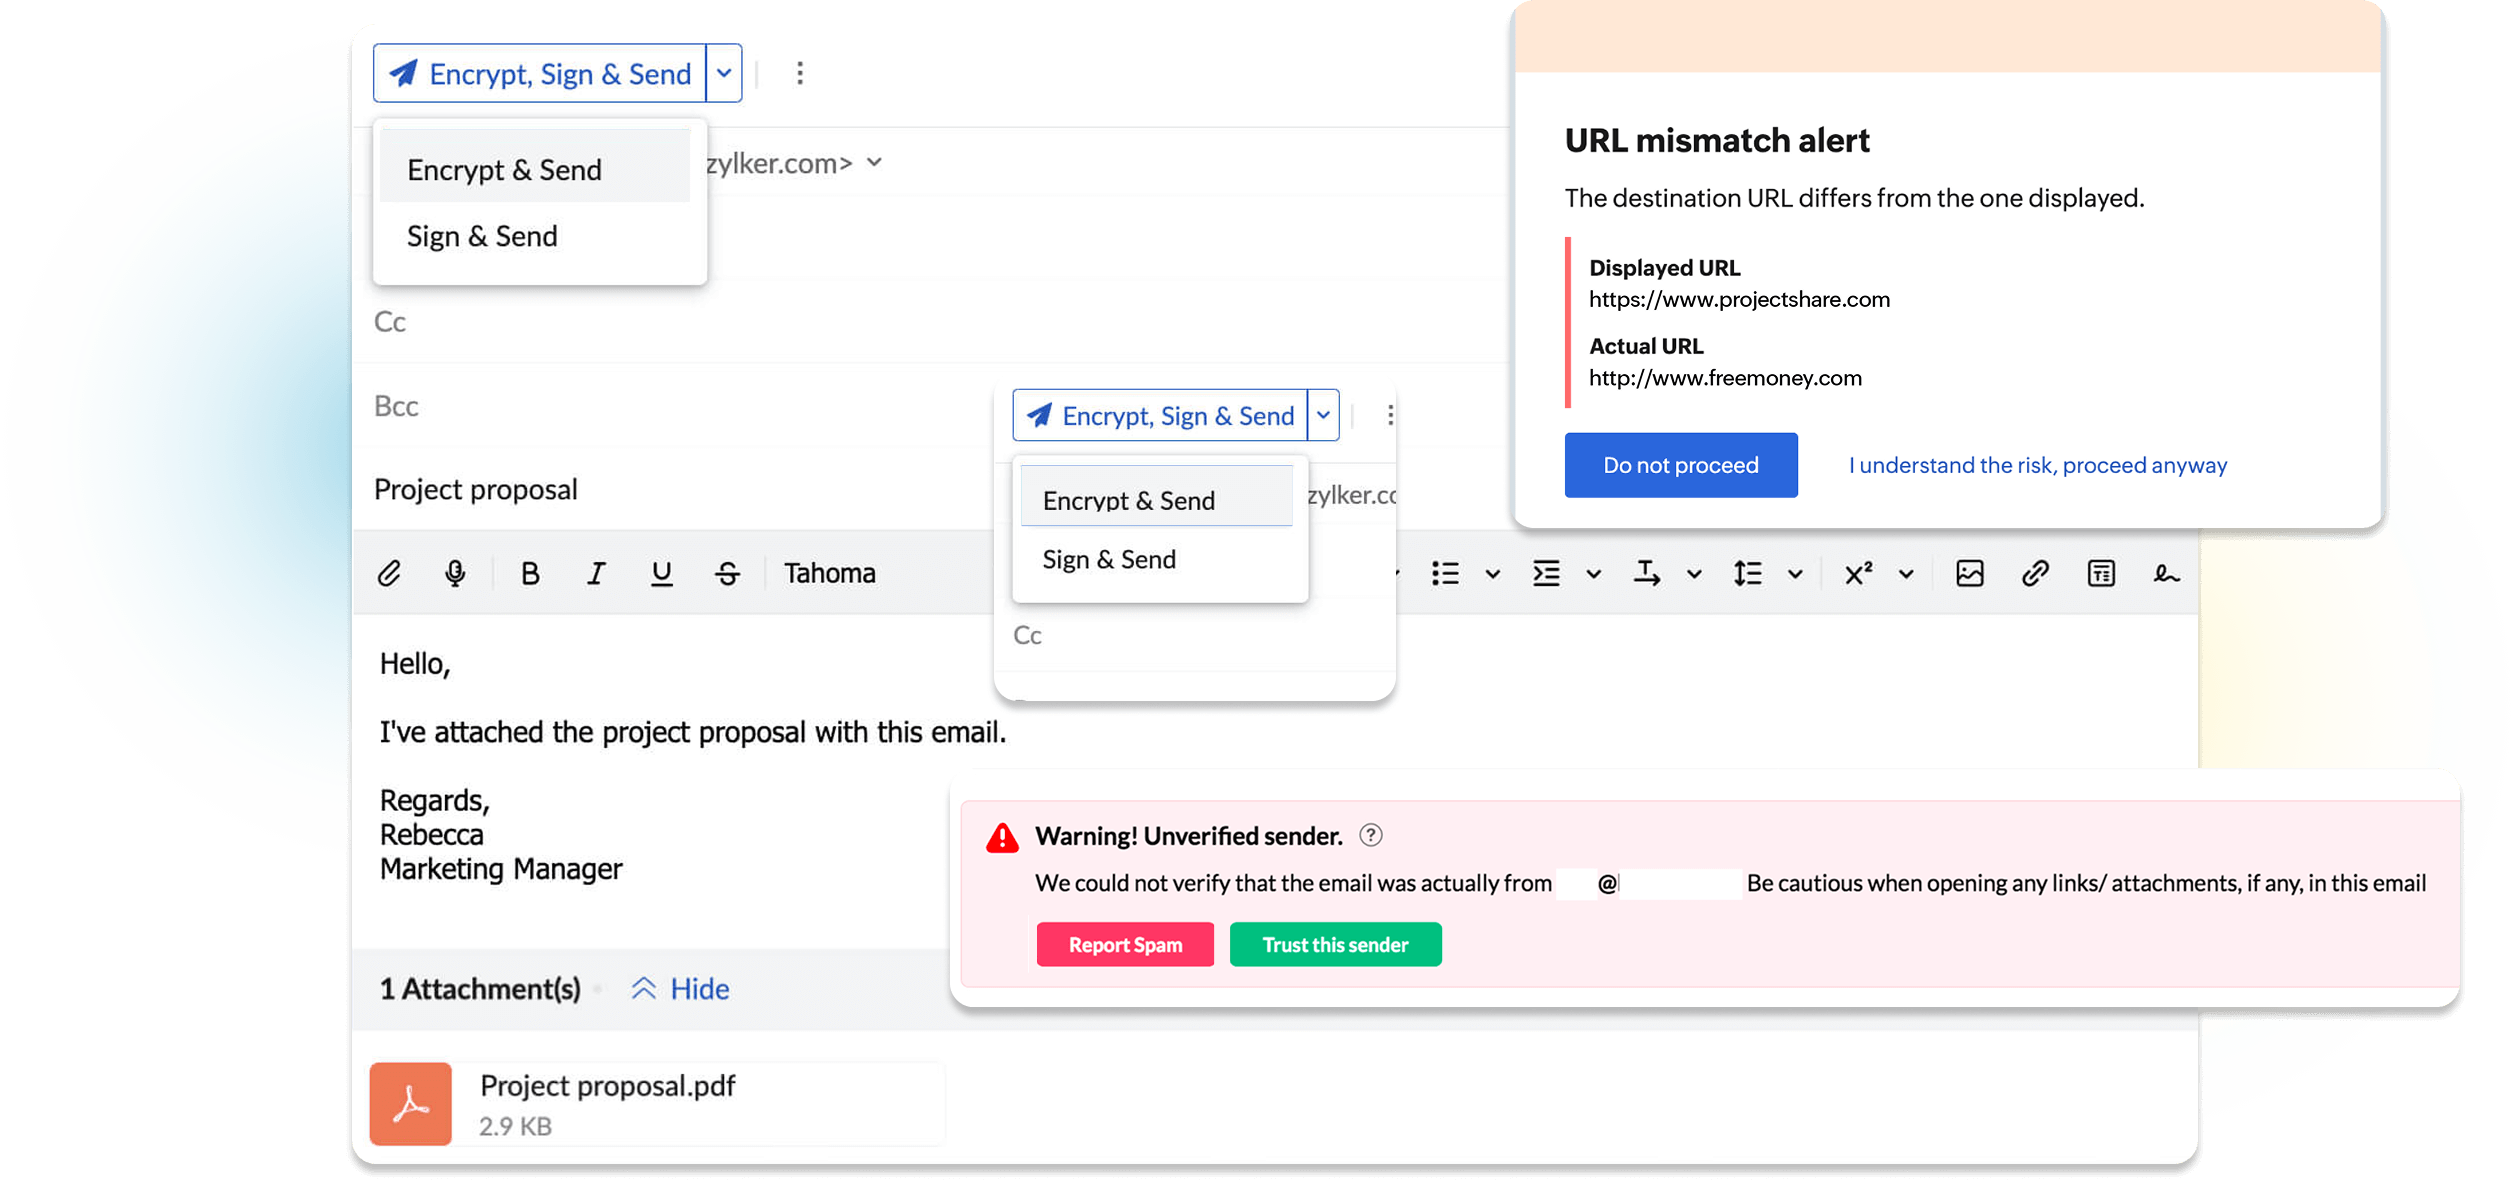Click the Do not proceed button
This screenshot has height=1180, width=2514.
tap(1680, 465)
